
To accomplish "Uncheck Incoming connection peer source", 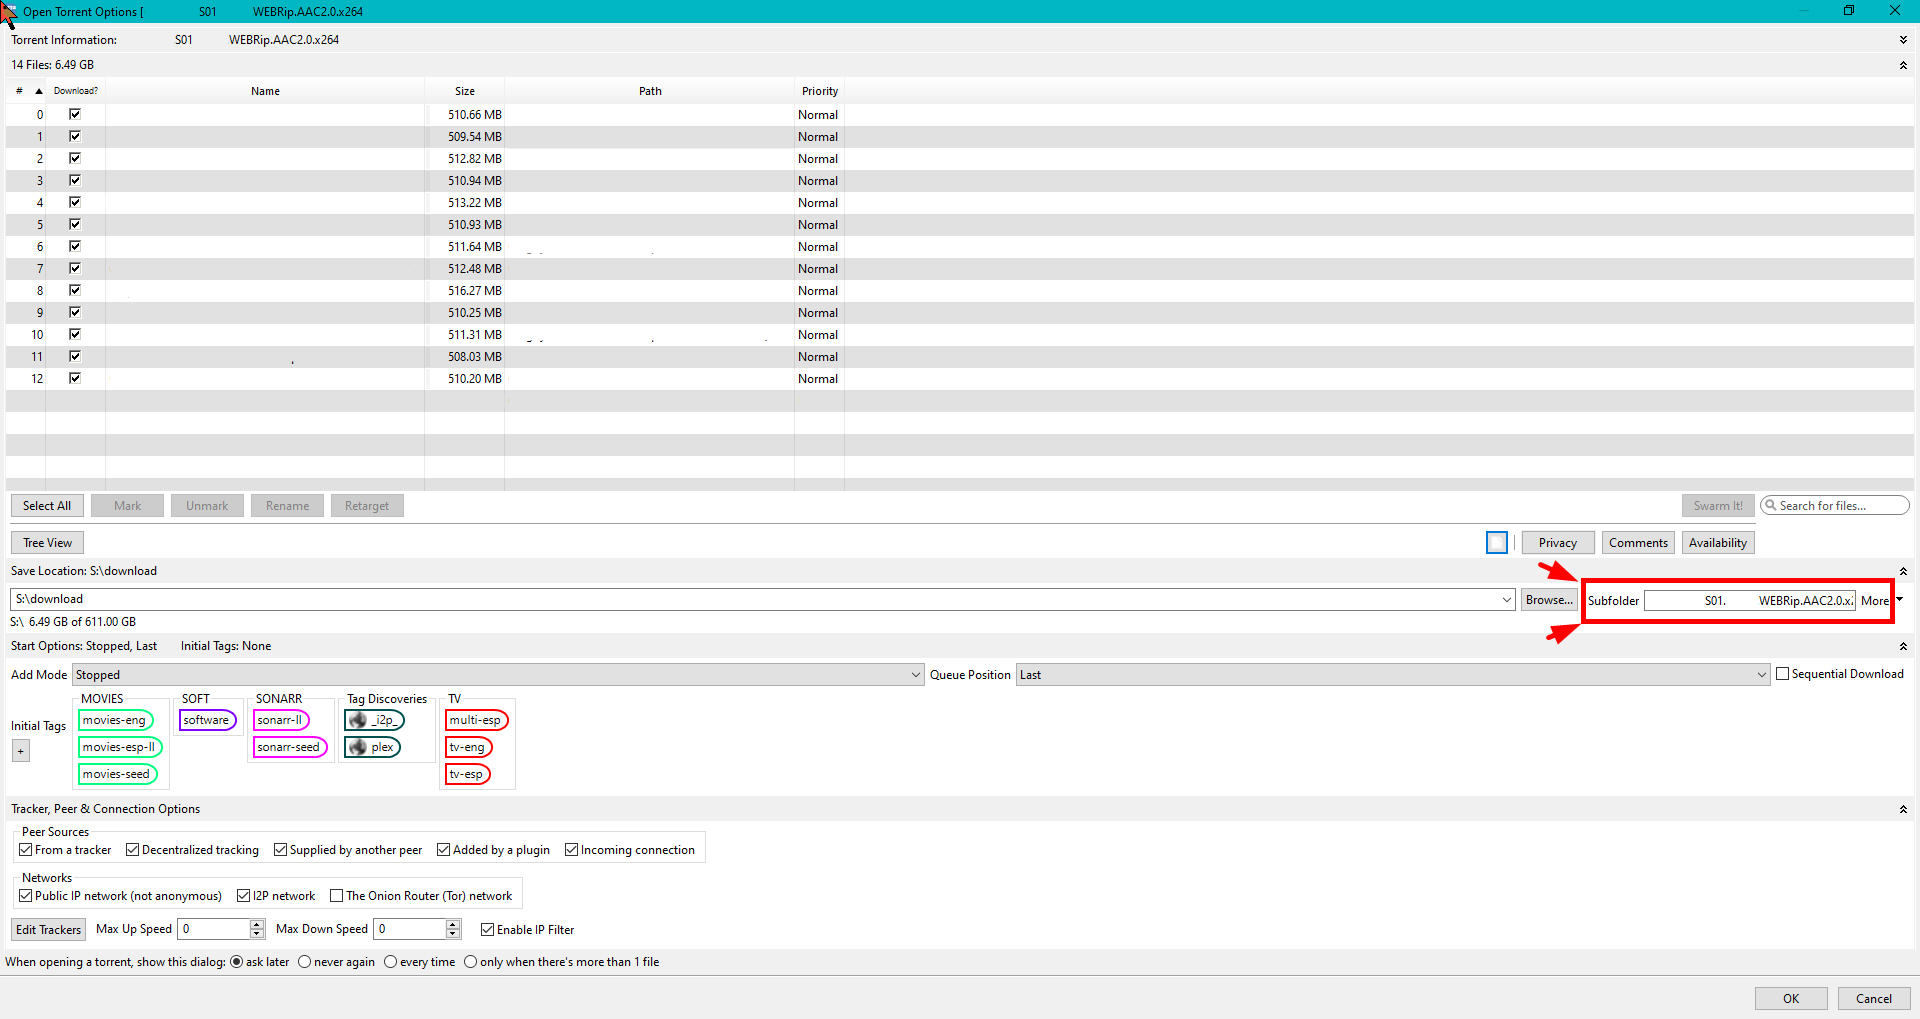I will pos(572,850).
